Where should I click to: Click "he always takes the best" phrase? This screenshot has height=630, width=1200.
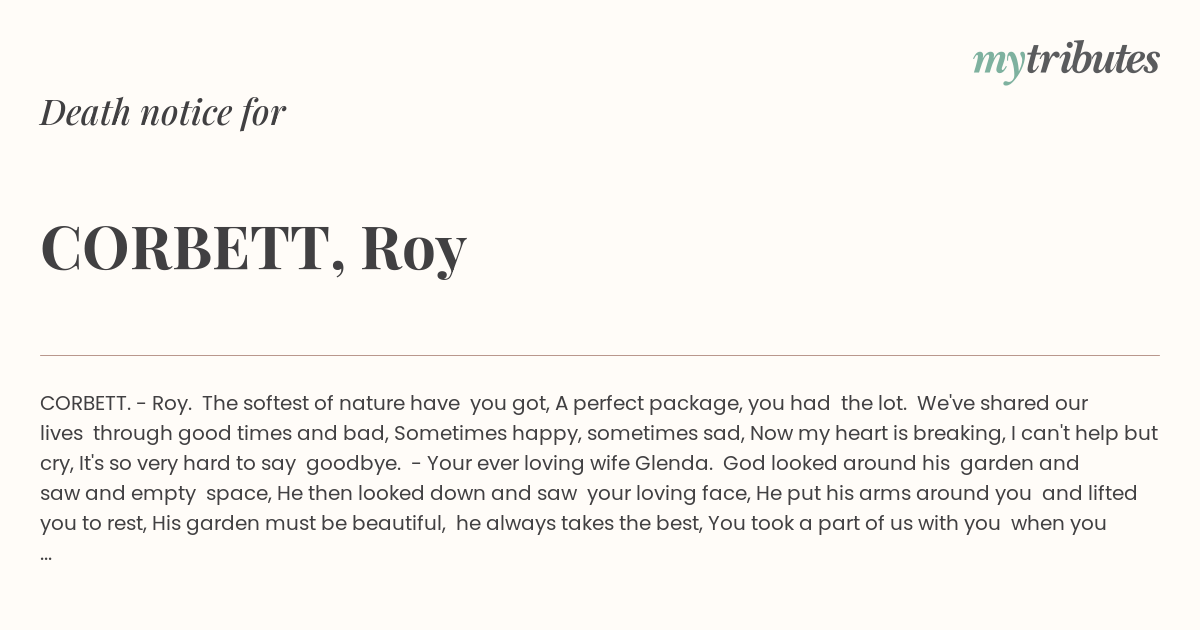coord(579,524)
